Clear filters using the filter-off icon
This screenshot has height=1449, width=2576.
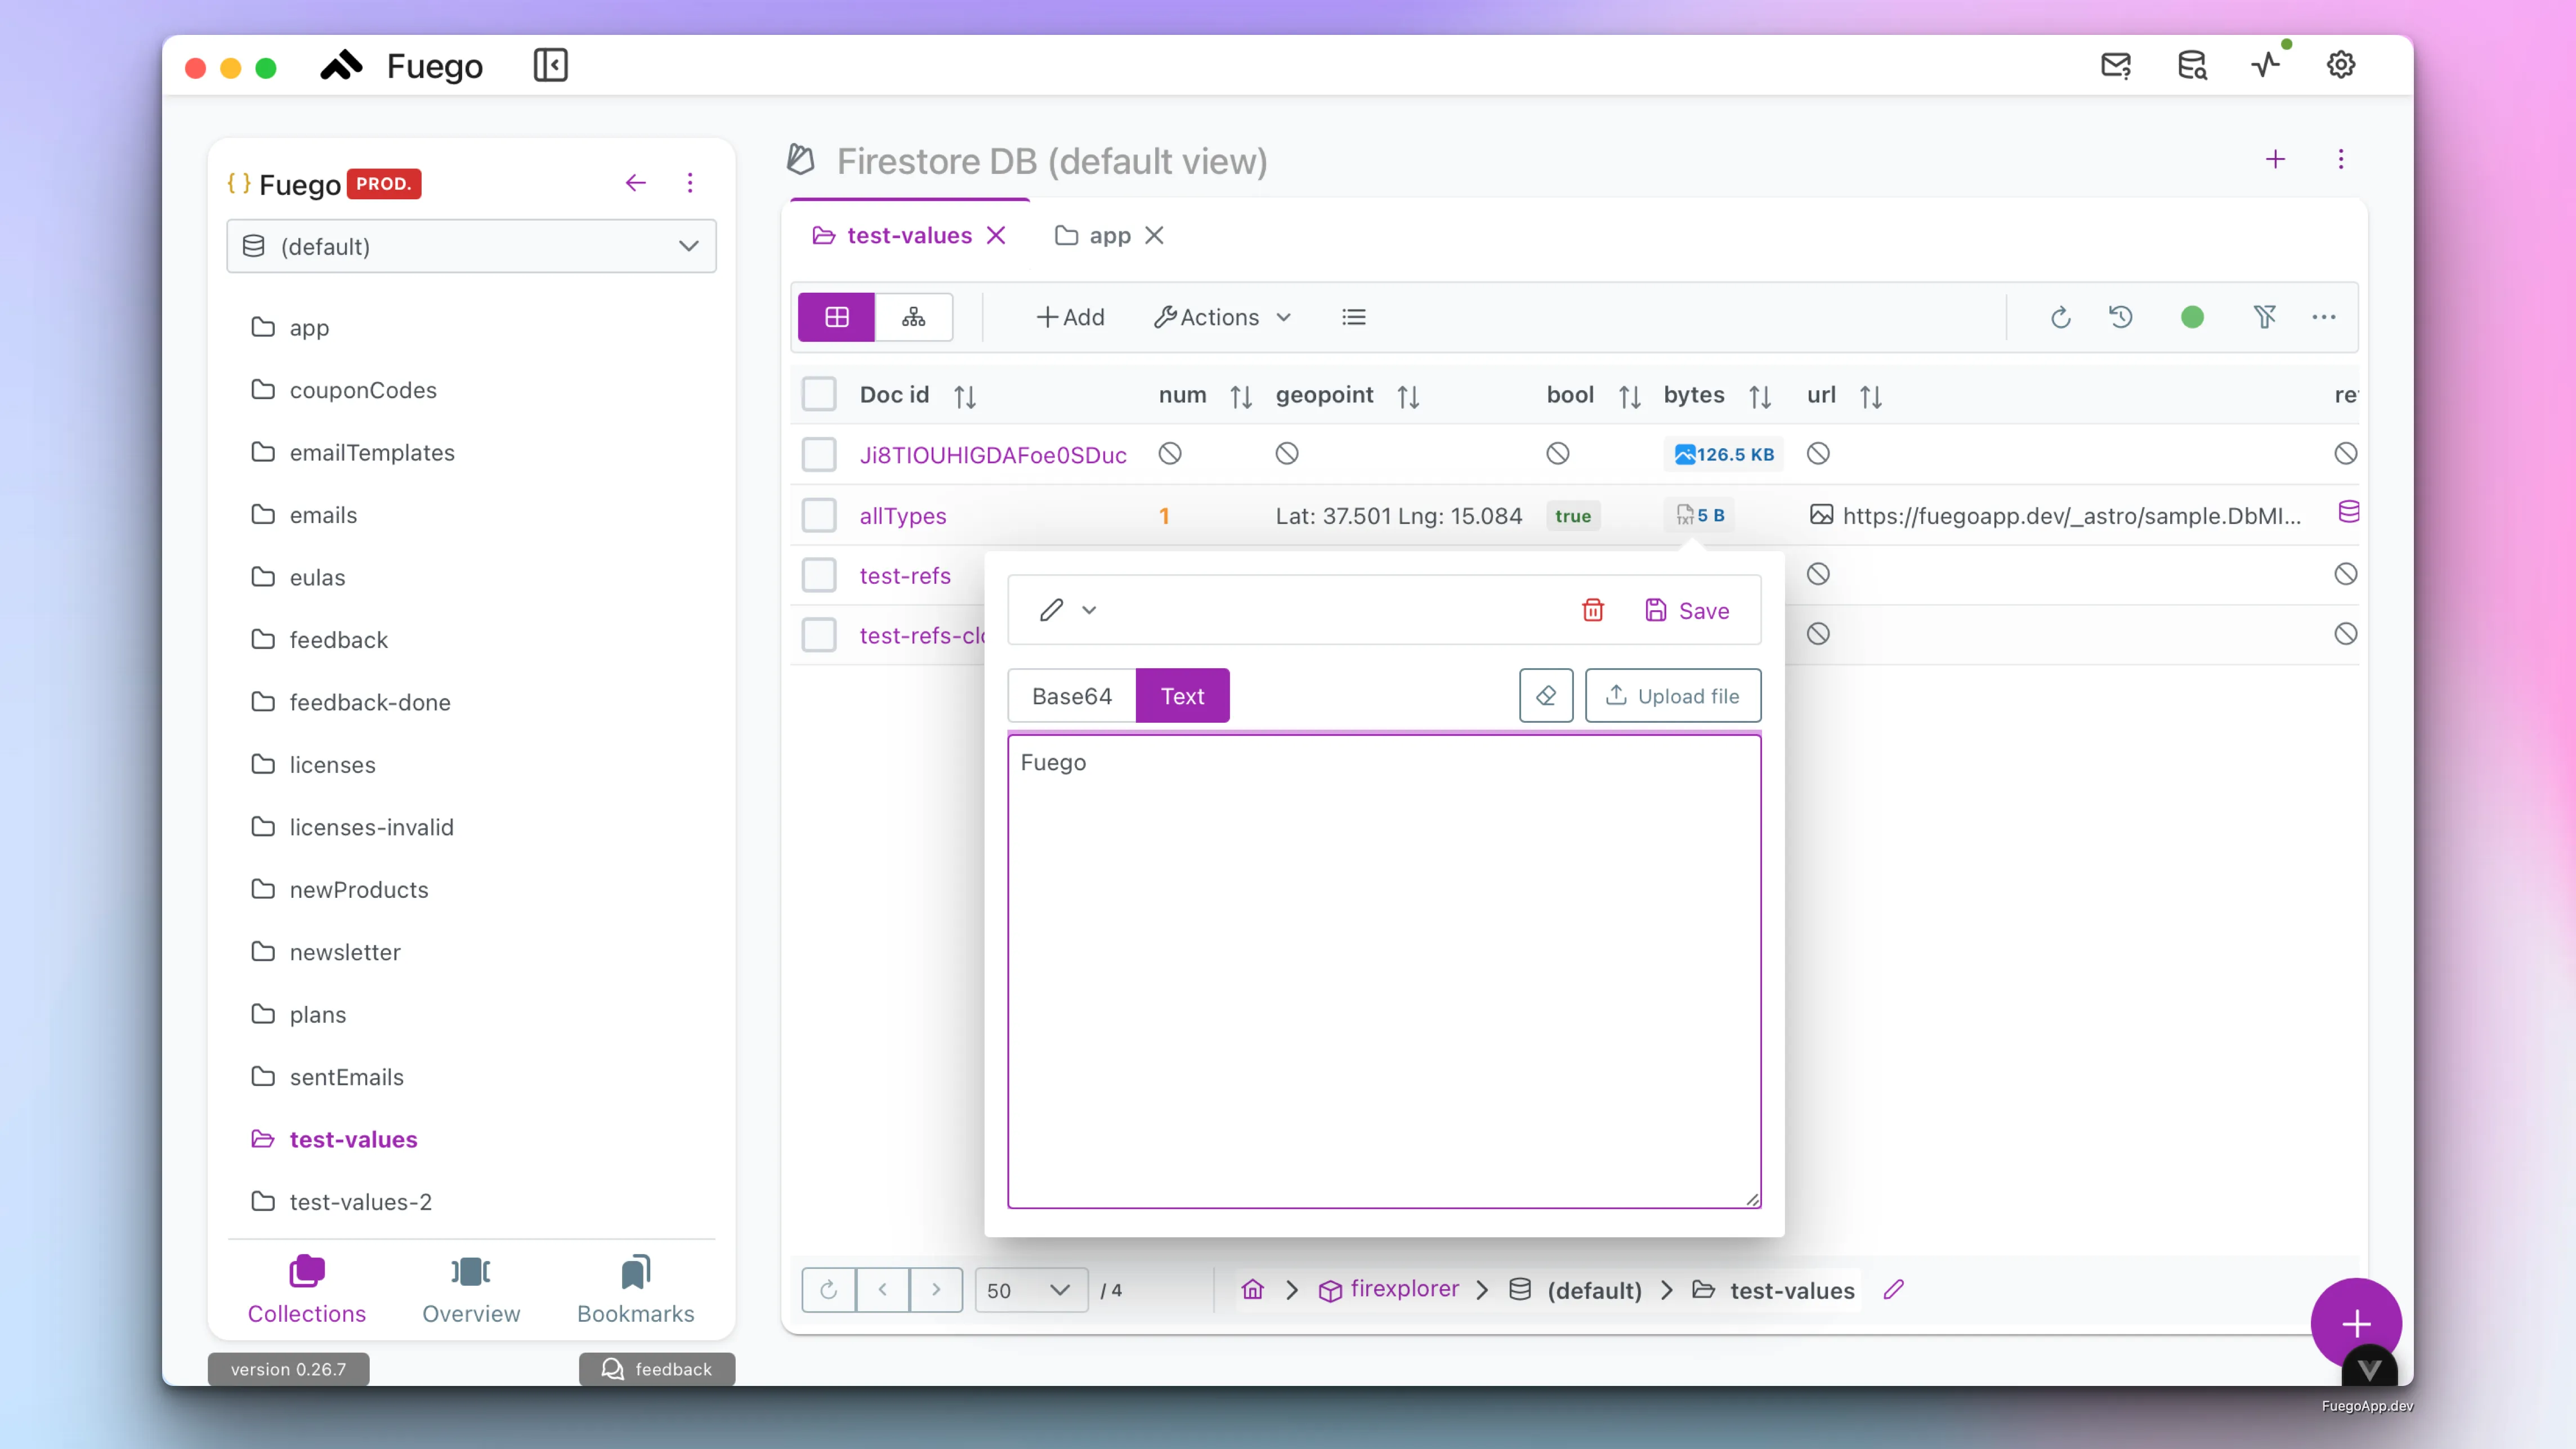tap(2265, 317)
